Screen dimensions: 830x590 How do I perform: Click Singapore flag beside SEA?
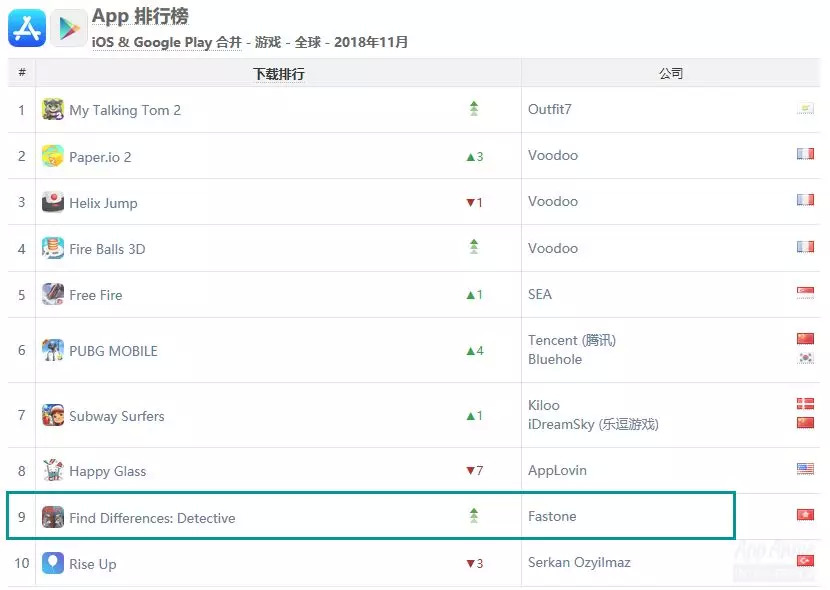(805, 293)
